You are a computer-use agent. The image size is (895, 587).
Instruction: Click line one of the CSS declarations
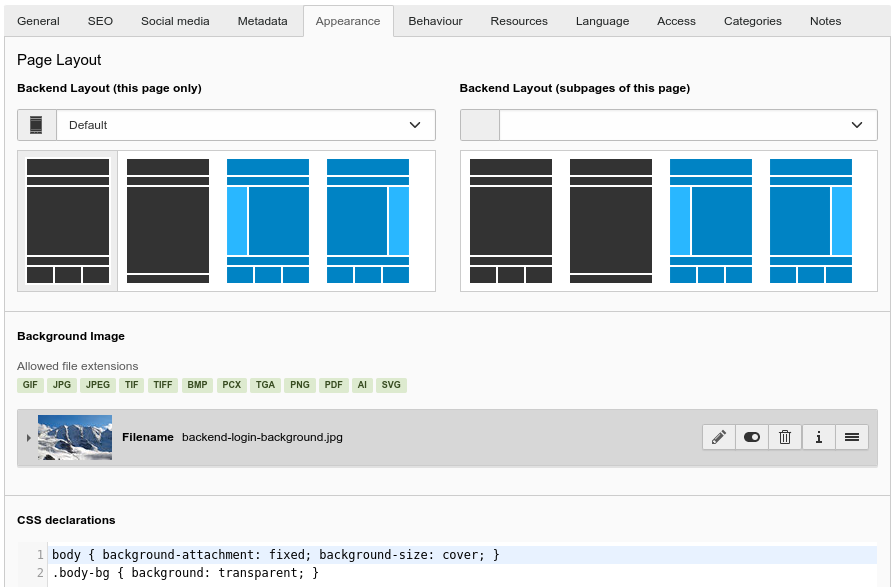click(275, 554)
